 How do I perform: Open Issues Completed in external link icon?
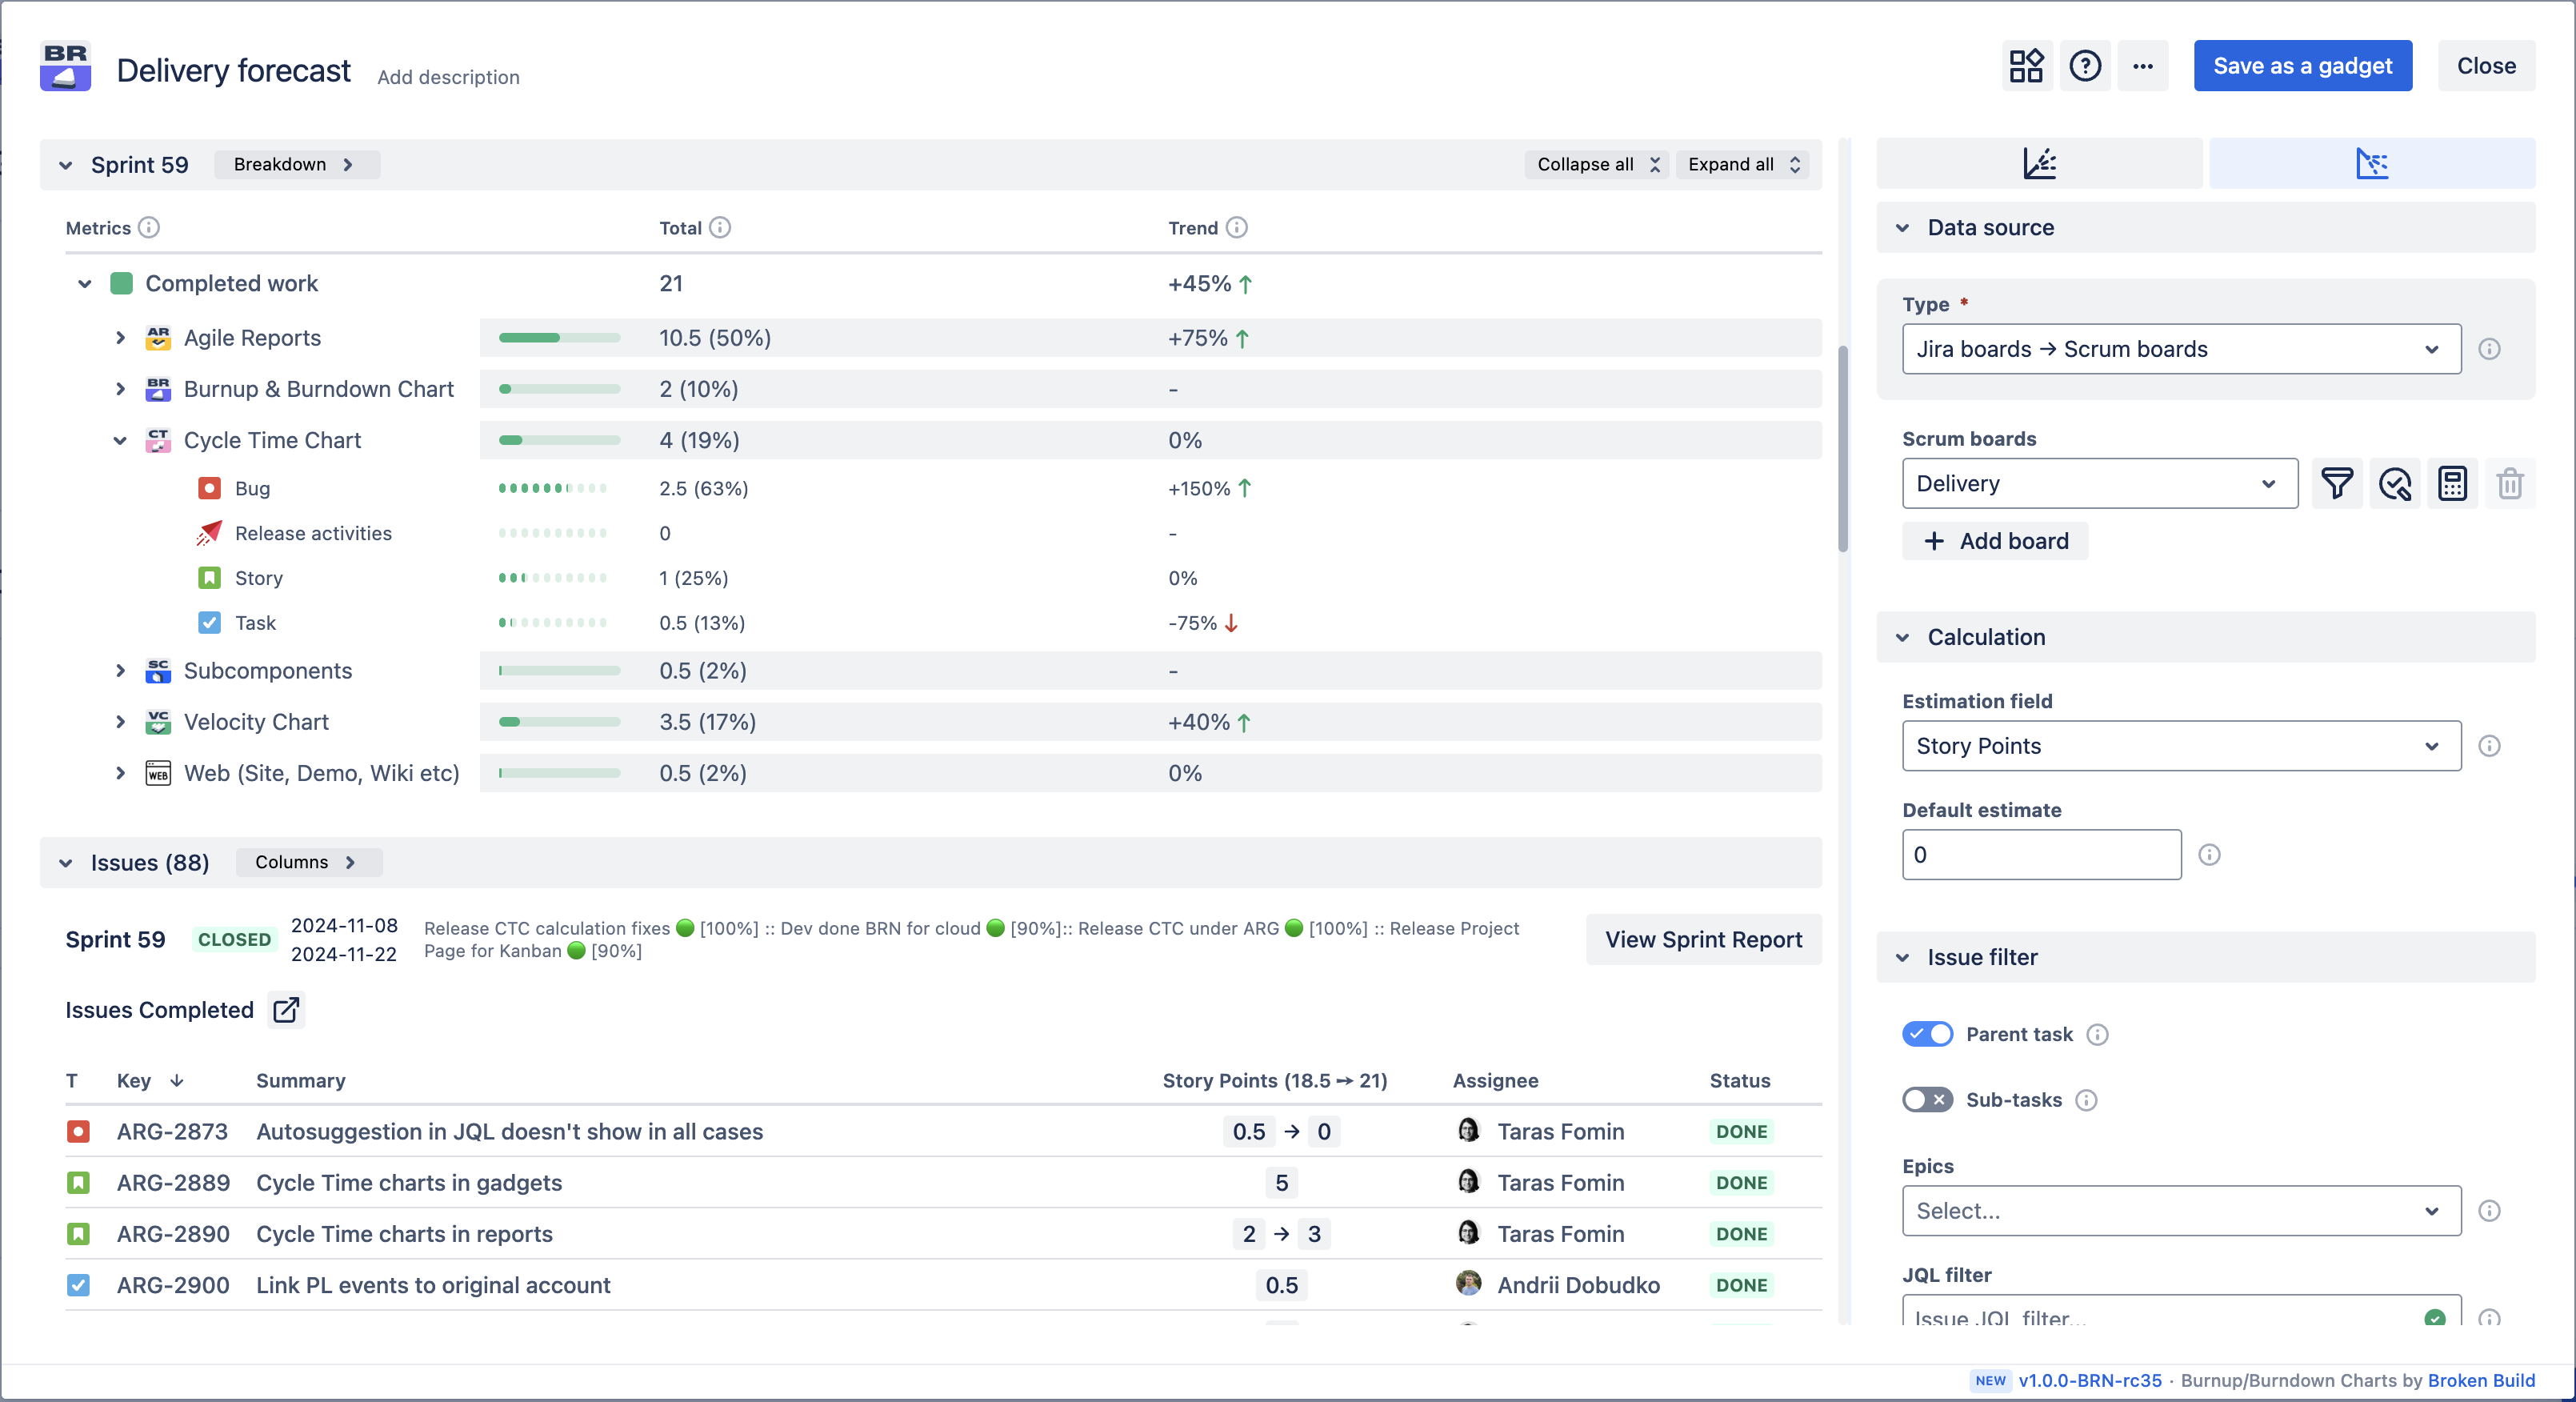pyautogui.click(x=286, y=1010)
